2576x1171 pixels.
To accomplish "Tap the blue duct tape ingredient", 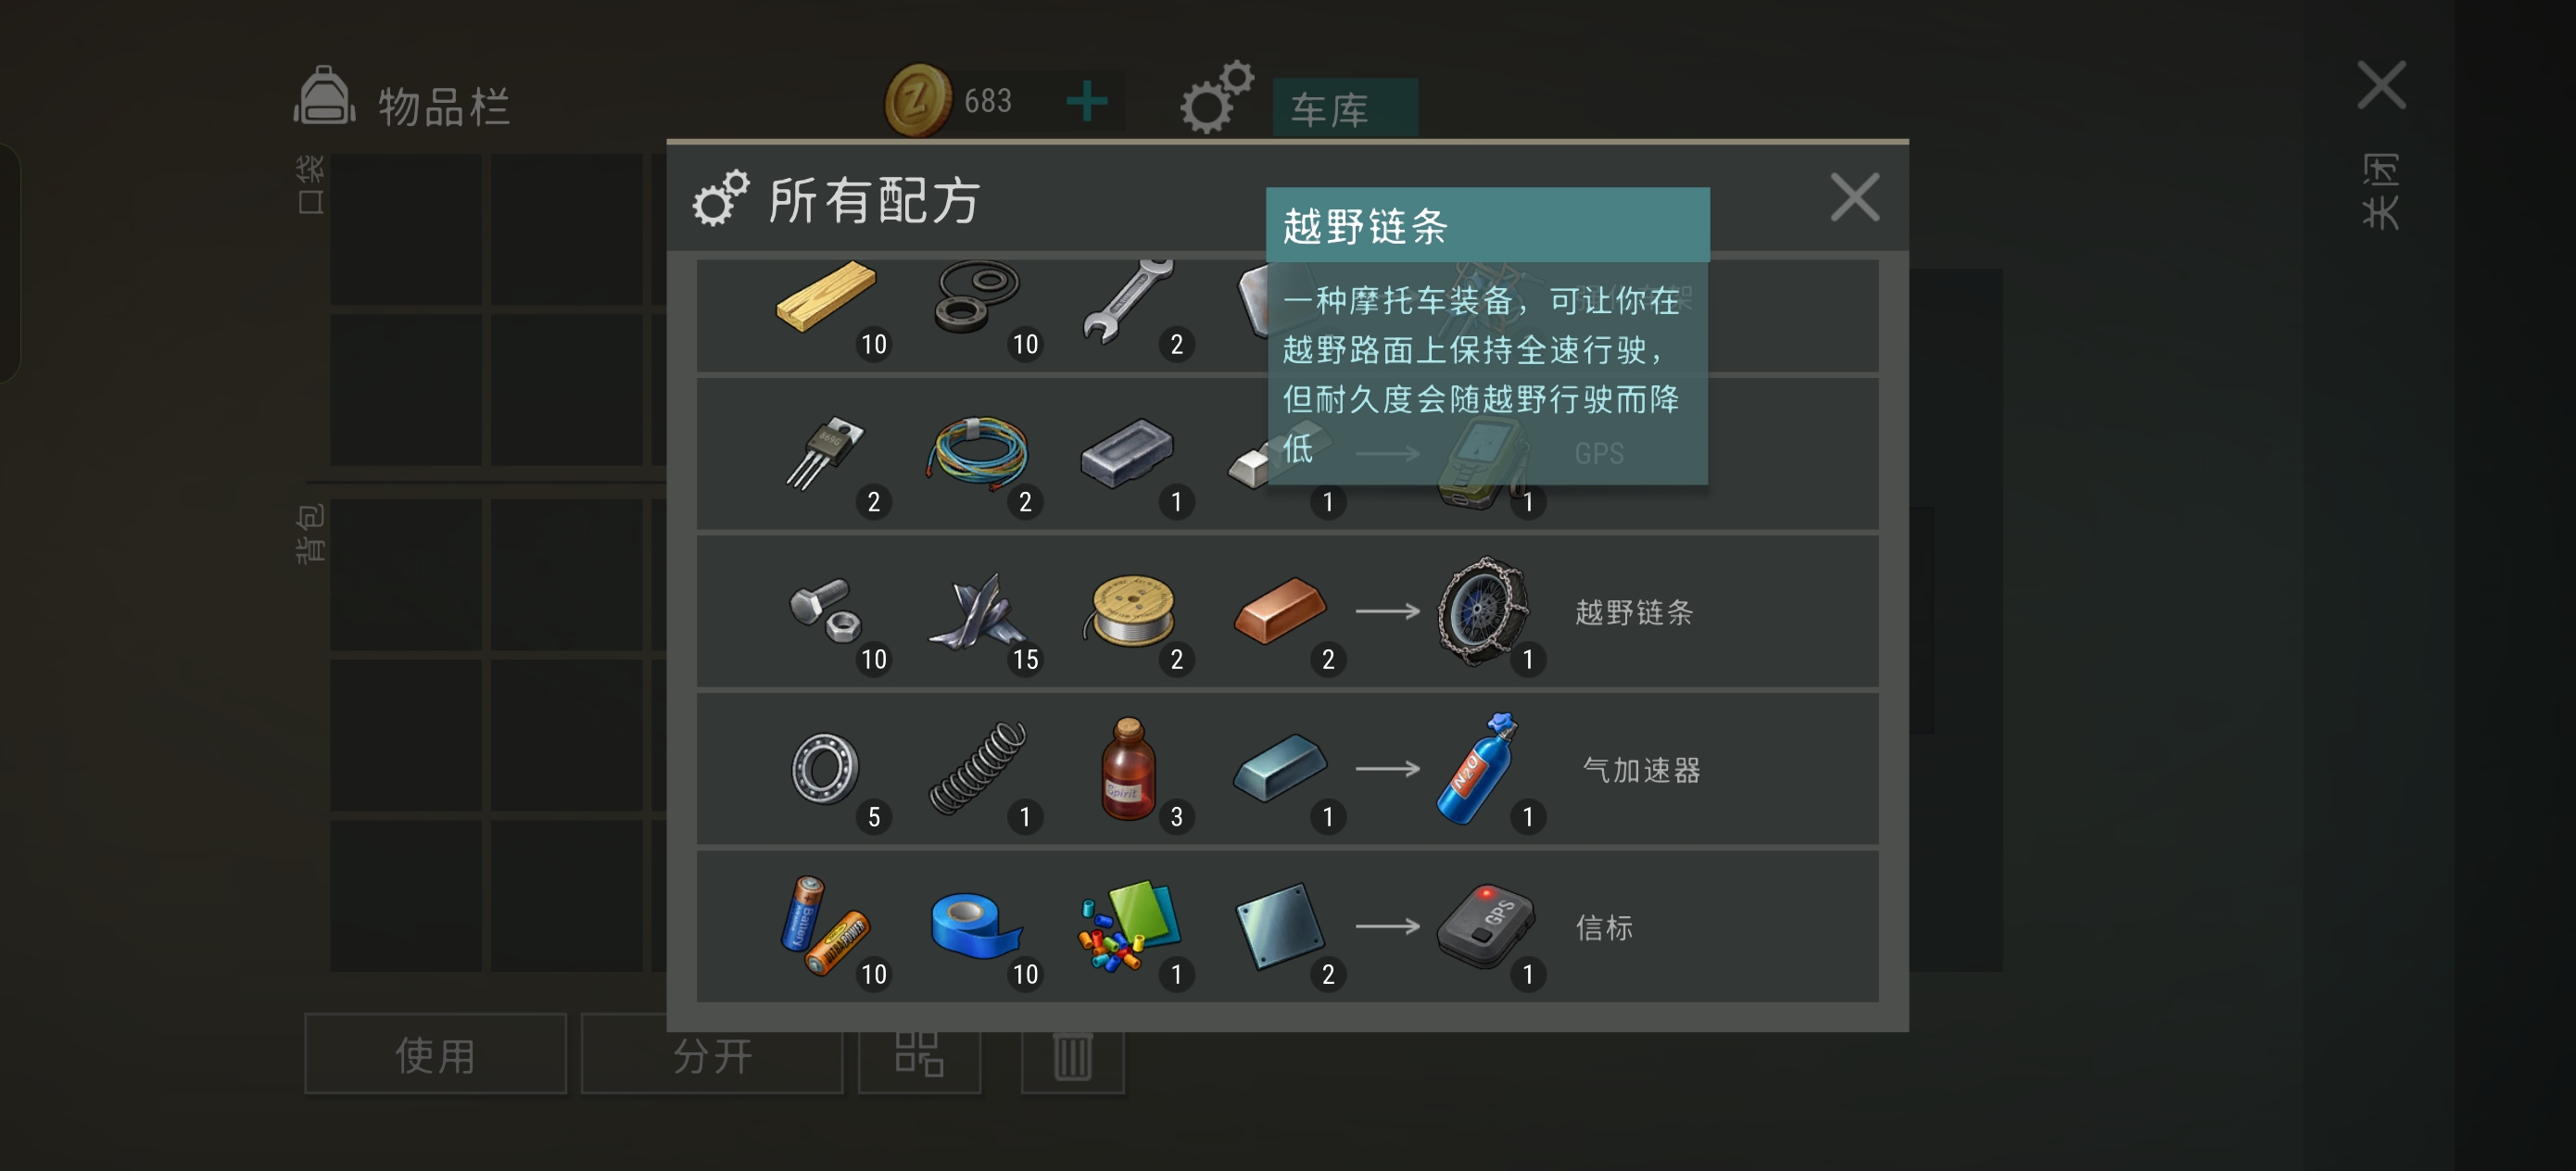I will 975,926.
